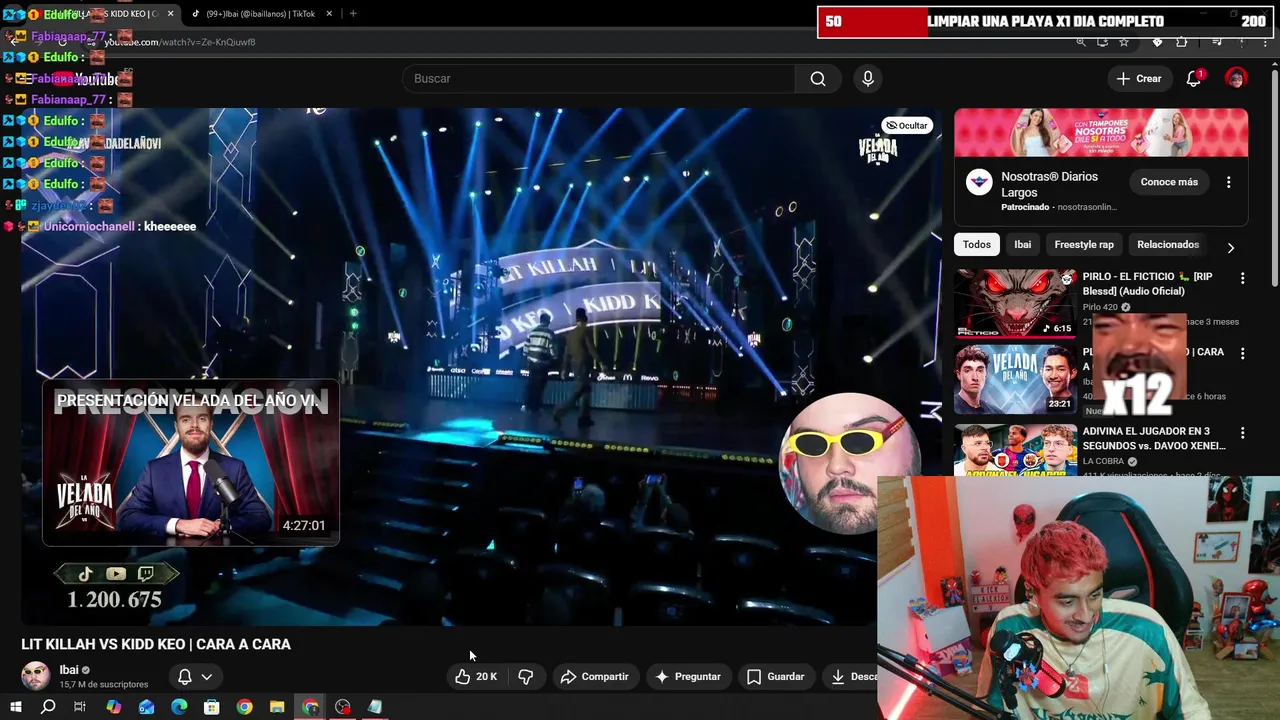Select the Relacionados filter chip
Image resolution: width=1280 pixels, height=720 pixels.
coord(1167,245)
